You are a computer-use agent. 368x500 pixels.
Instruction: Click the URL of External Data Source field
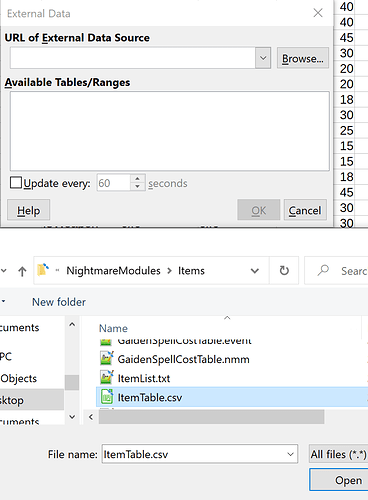(x=133, y=58)
